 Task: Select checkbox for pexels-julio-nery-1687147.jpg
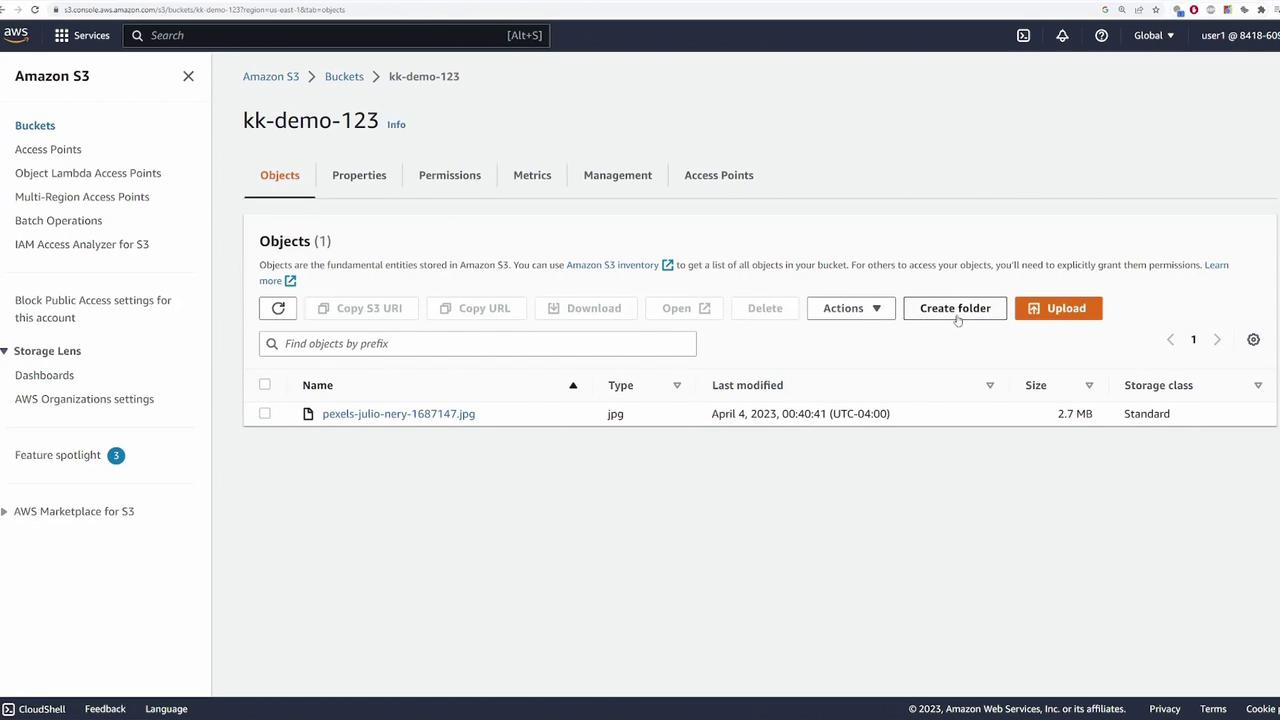(x=265, y=414)
